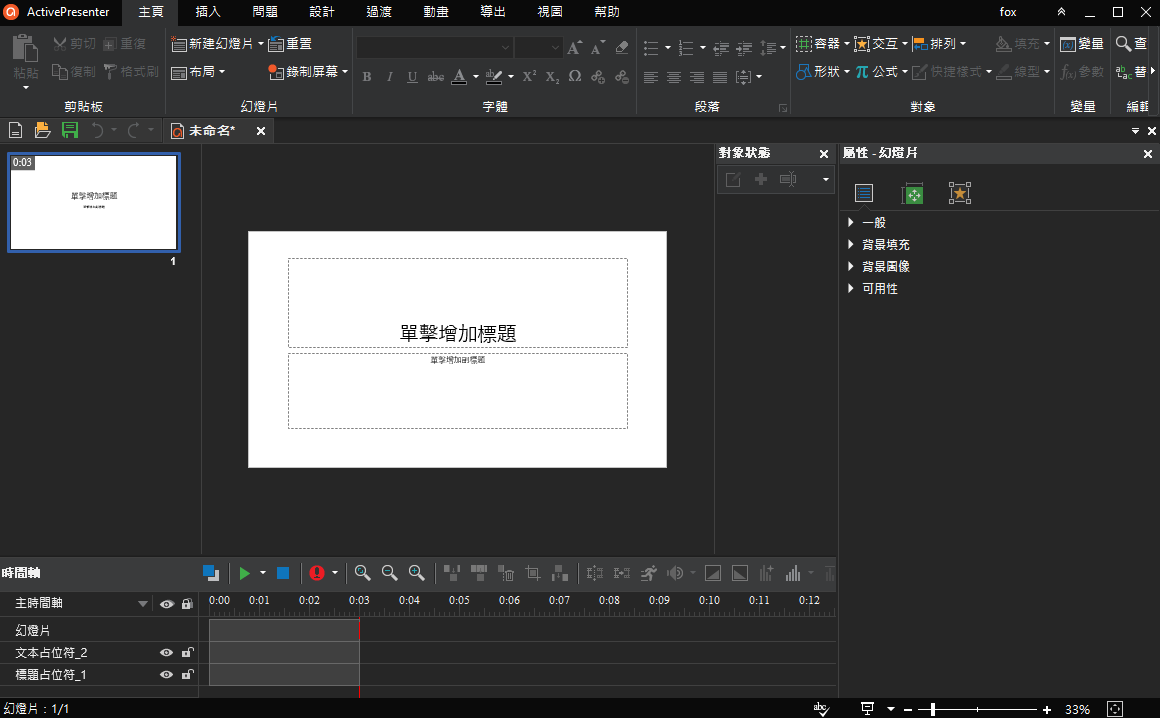Switch to the 問題 ribbon tab
Image resolution: width=1160 pixels, height=718 pixels.
coord(265,12)
